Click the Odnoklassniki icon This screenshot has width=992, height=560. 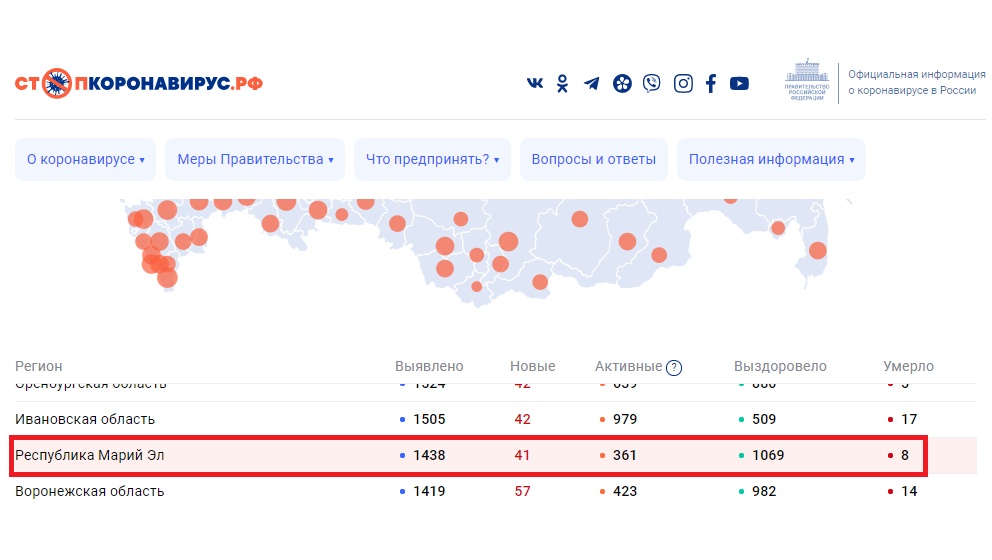point(563,84)
